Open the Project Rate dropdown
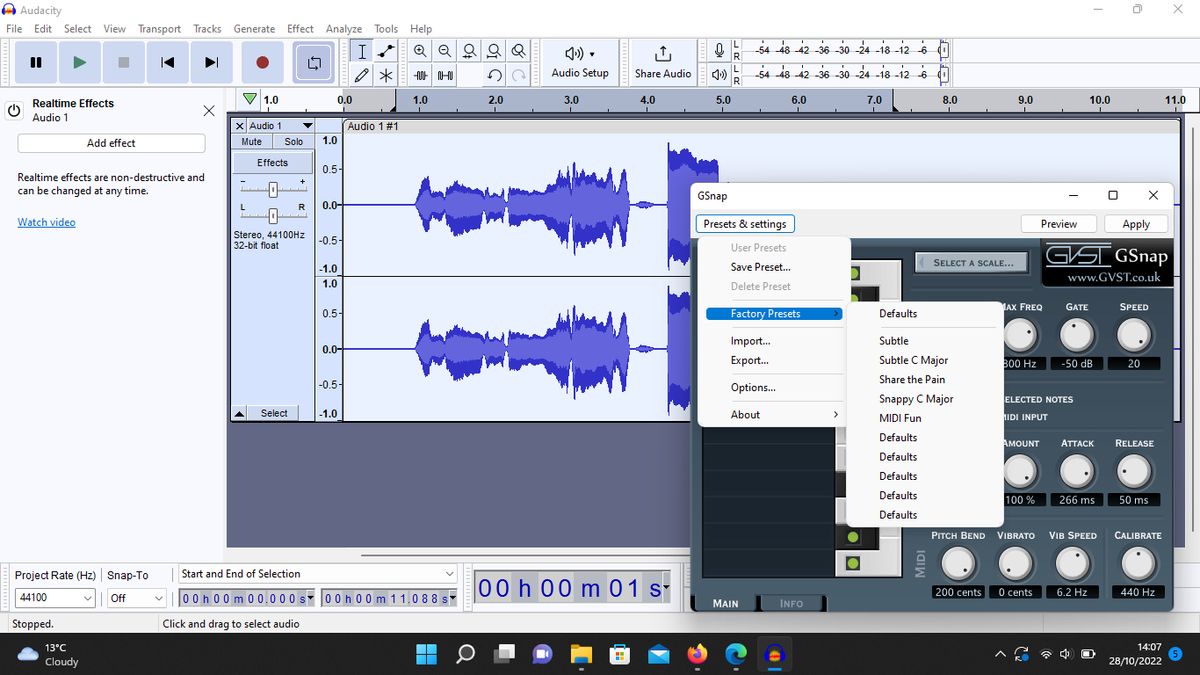The height and width of the screenshot is (675, 1200). 54,597
